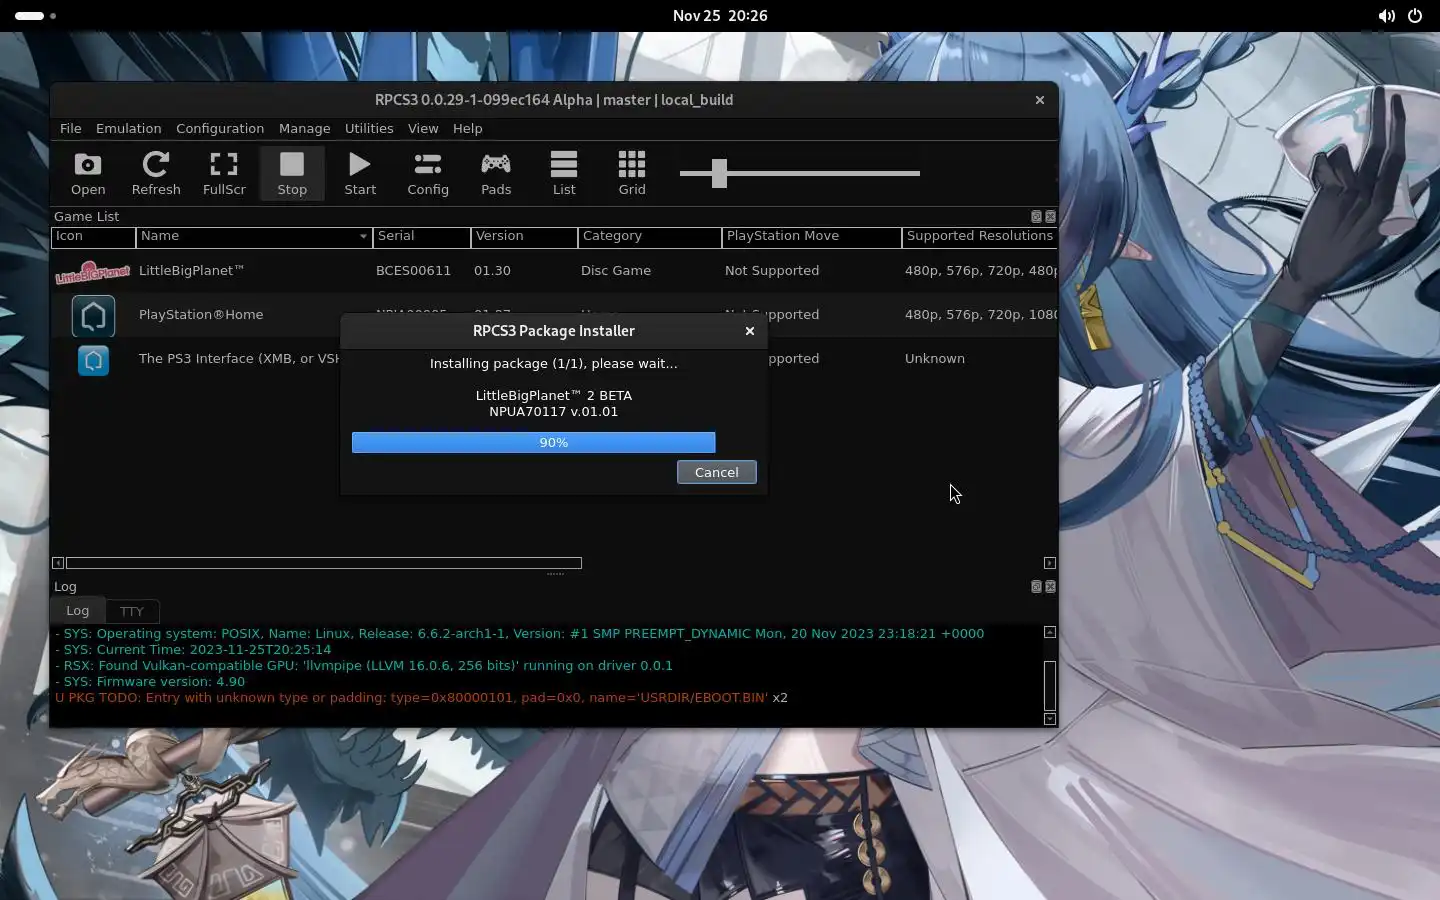Select the PlayStation Home icon

tap(93, 316)
